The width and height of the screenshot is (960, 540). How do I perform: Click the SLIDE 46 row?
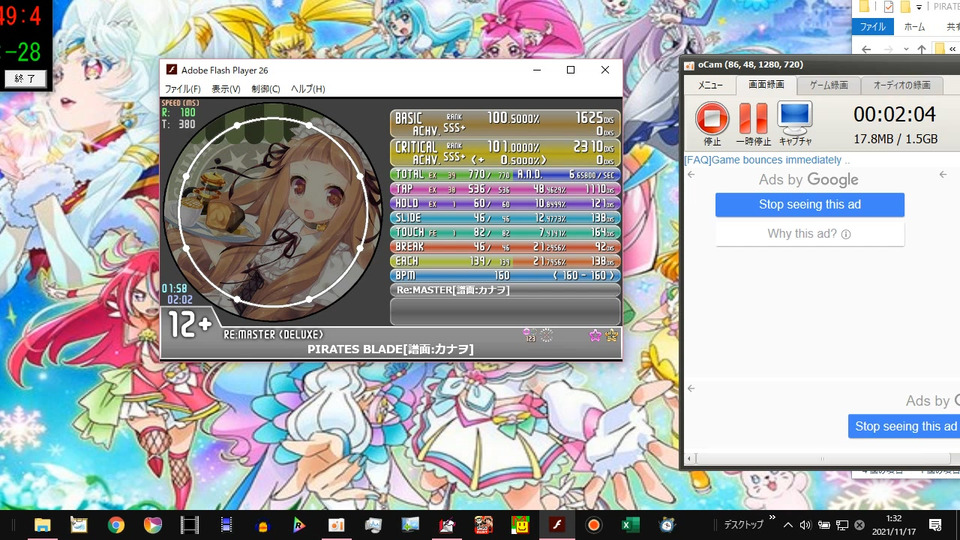pyautogui.click(x=505, y=218)
